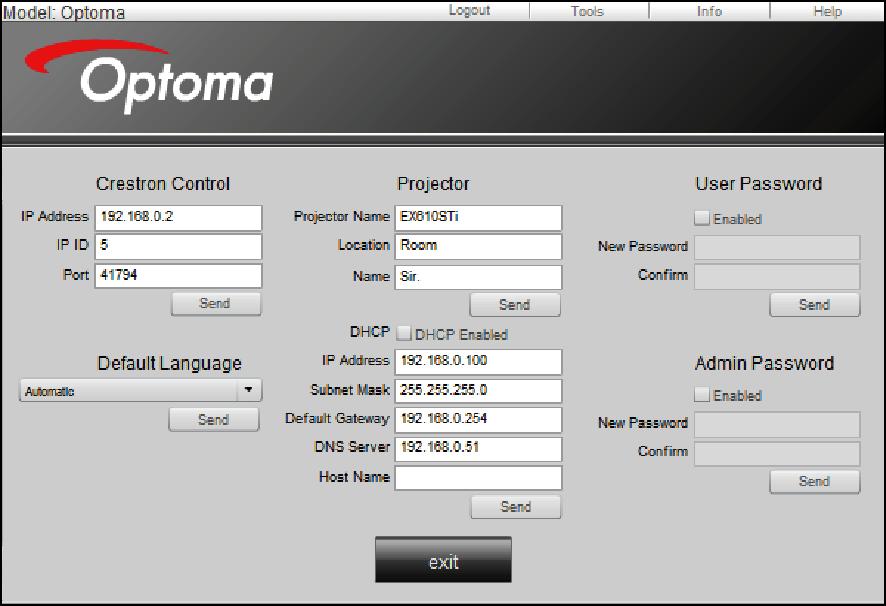Screen dimensions: 886x606
Task: Click the Crestron Control IP Address field
Action: pyautogui.click(x=179, y=218)
